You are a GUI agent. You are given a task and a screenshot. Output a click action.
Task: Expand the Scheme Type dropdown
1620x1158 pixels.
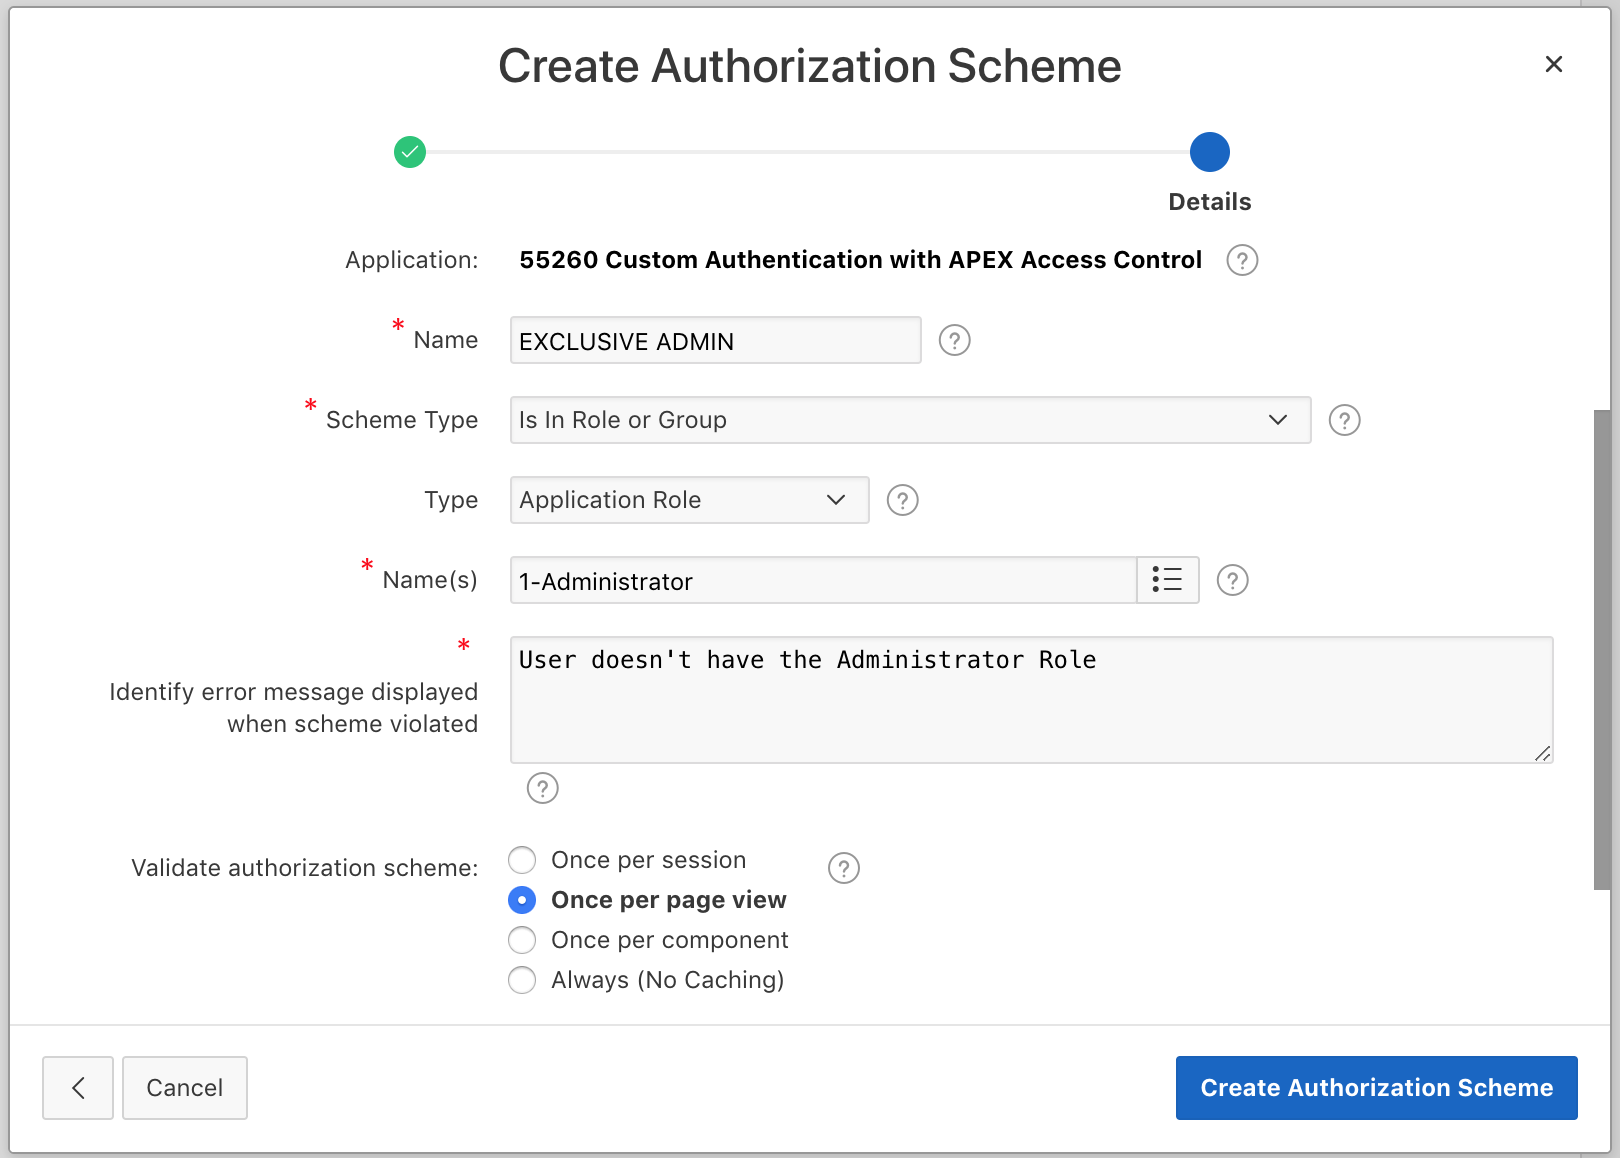tap(909, 420)
